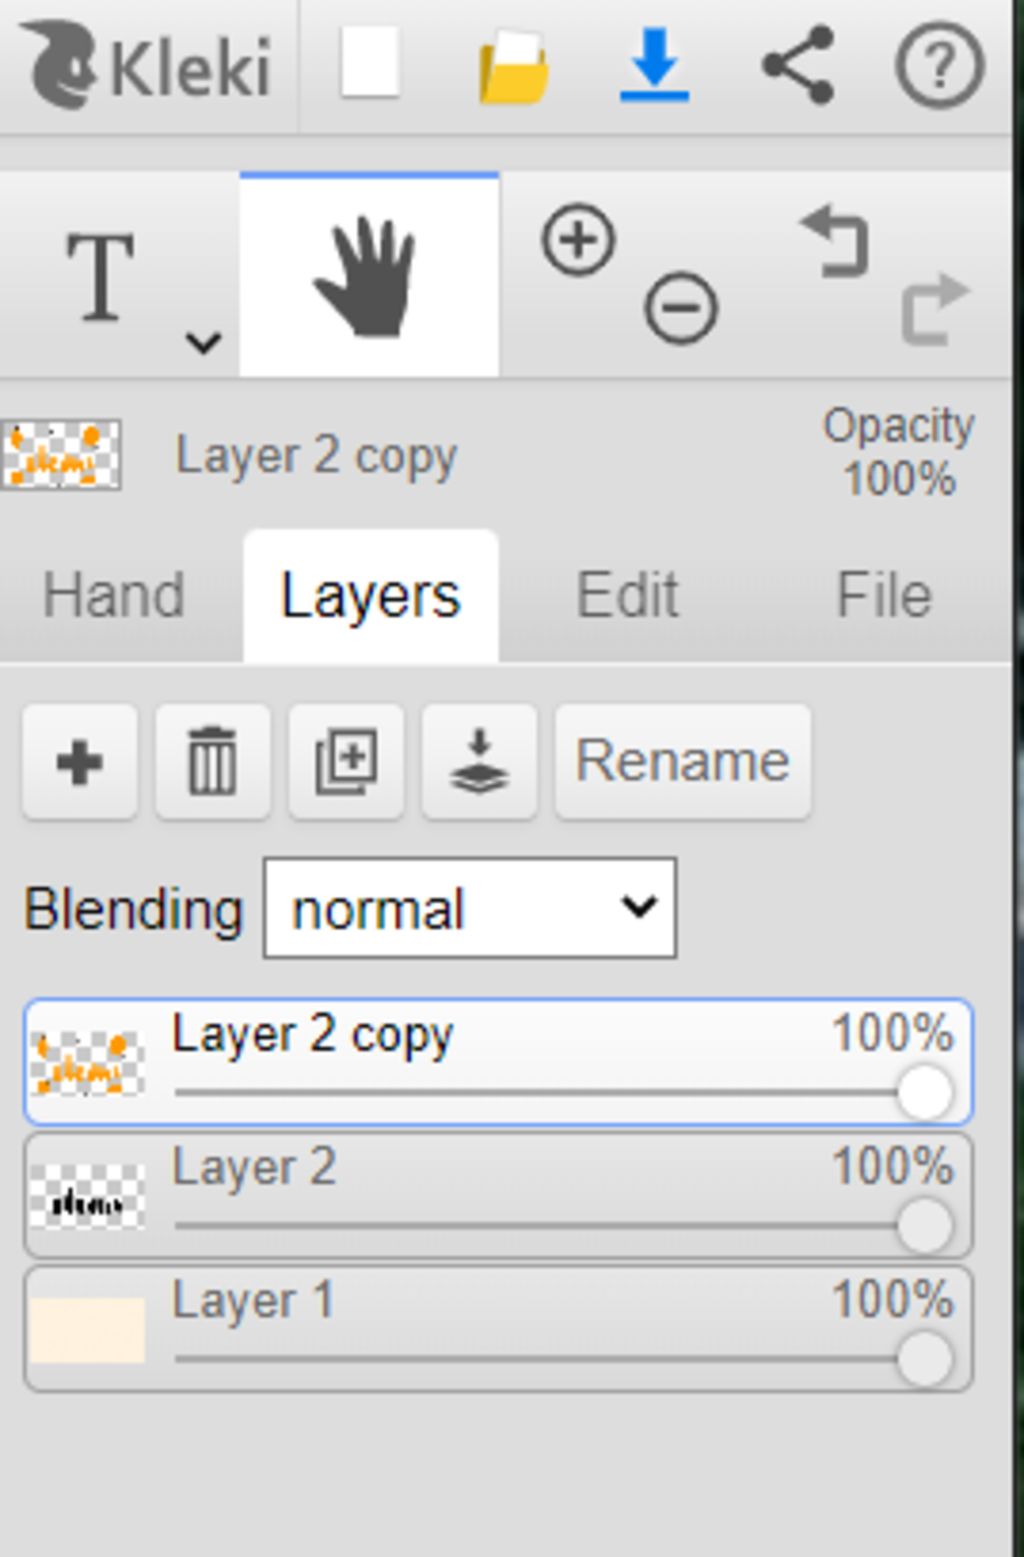
Task: Add a new layer with plus button
Action: point(80,762)
